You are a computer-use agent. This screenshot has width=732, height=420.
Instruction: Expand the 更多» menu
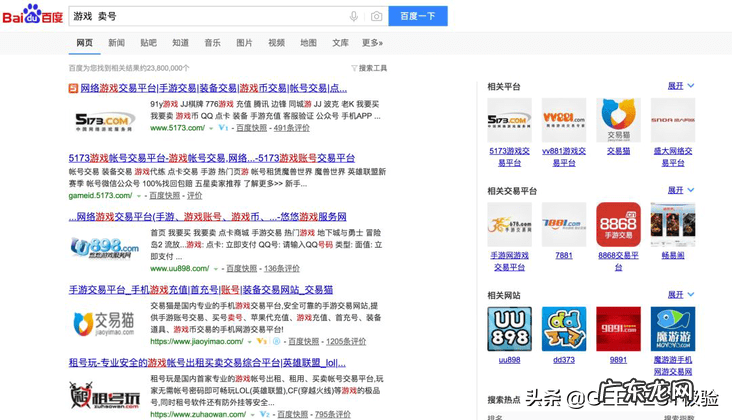373,43
